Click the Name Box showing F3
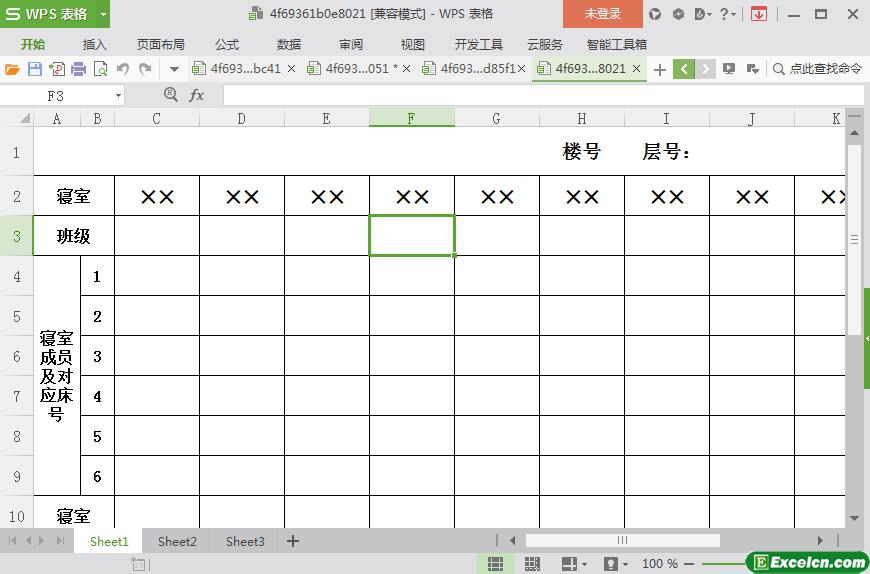This screenshot has height=574, width=870. (55, 96)
